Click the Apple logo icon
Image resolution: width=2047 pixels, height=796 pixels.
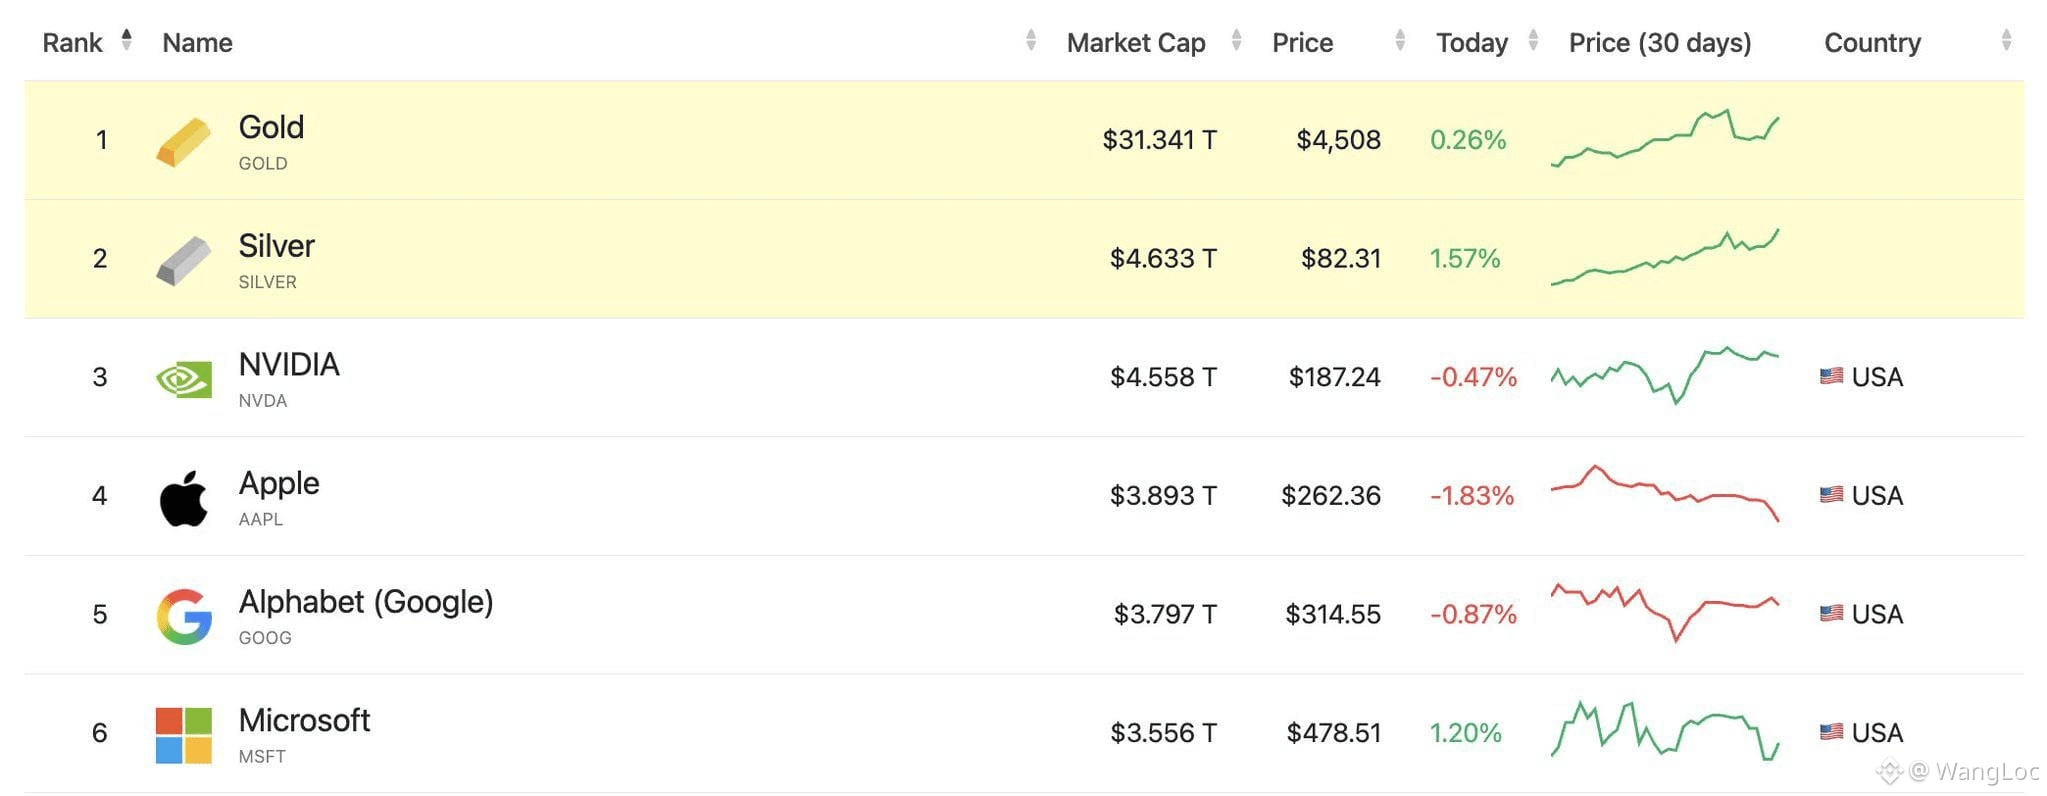pyautogui.click(x=184, y=498)
